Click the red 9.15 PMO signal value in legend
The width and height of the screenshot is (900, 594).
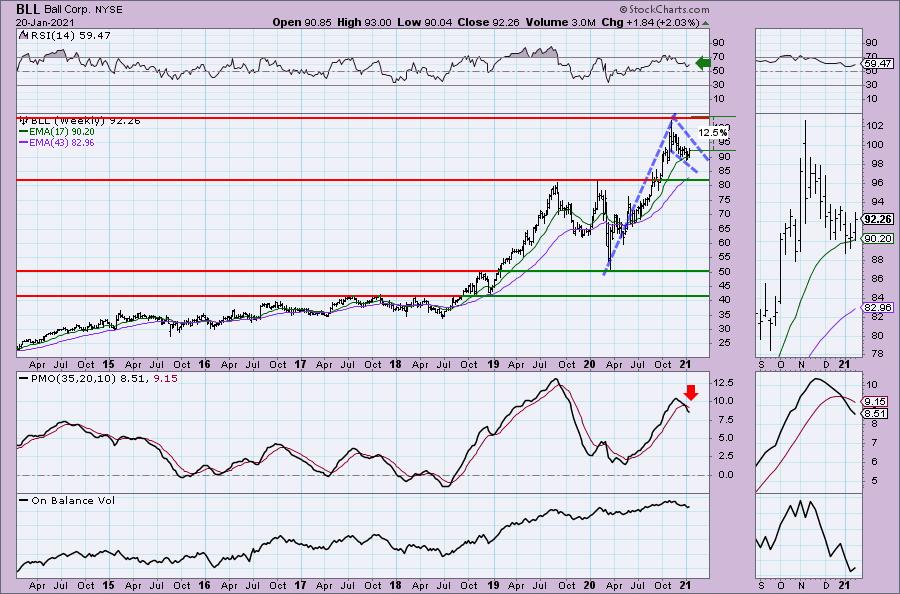[x=166, y=379]
